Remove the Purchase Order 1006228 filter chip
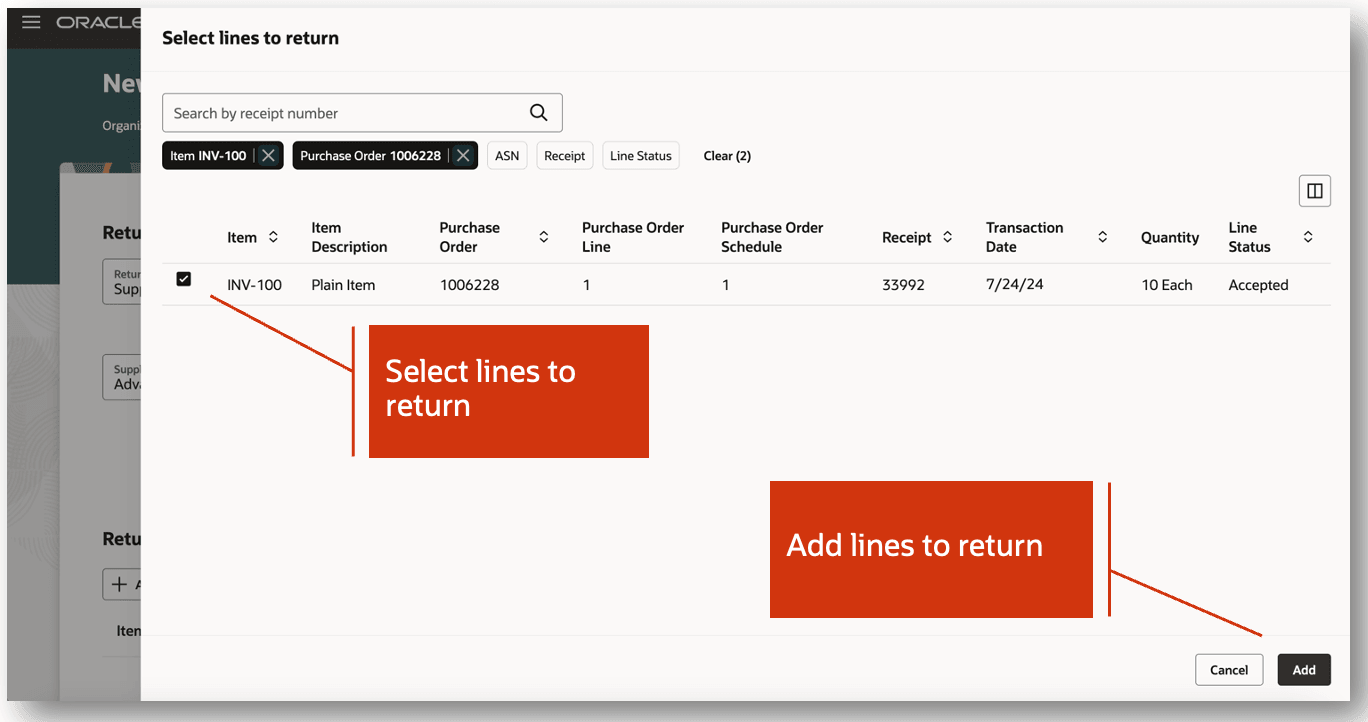Screen dimensions: 1368x722 [x=463, y=155]
